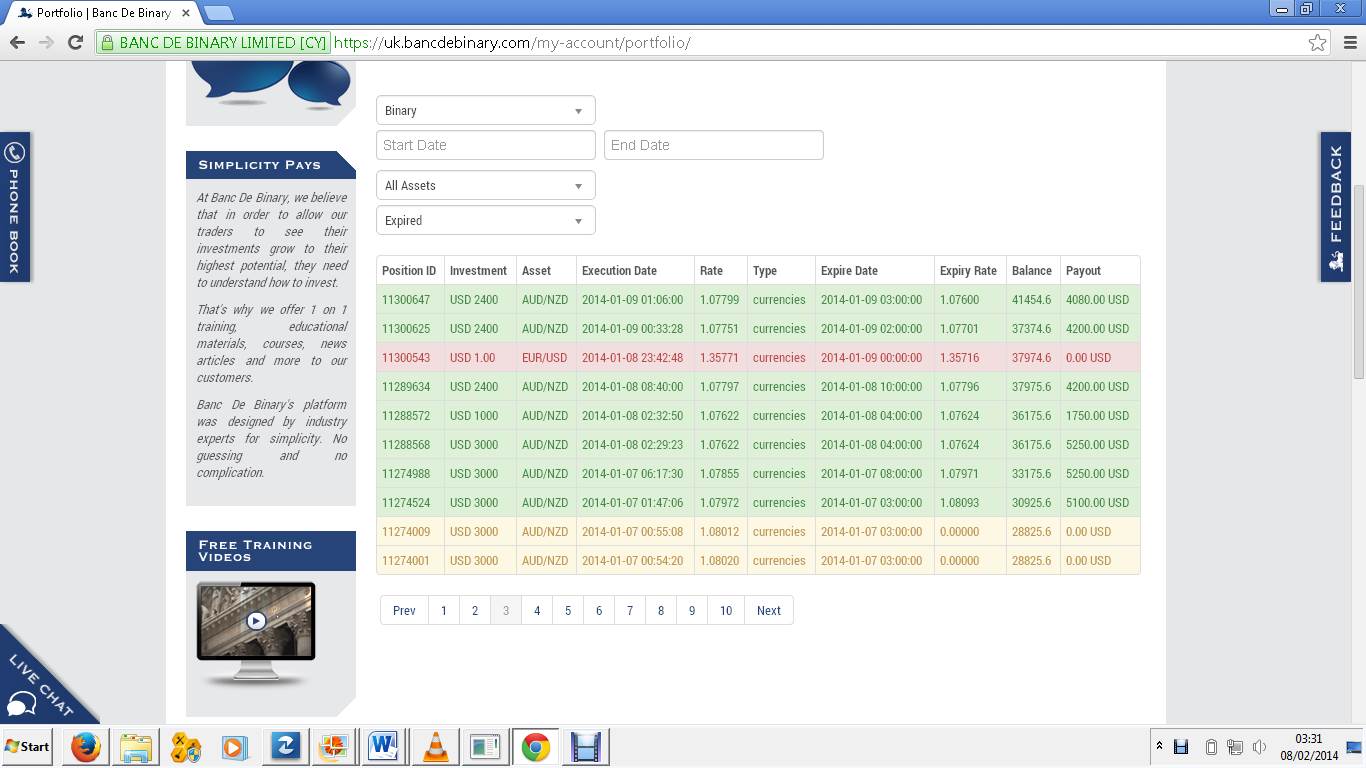This screenshot has height=768, width=1366.
Task: Bookmark this page with the star icon
Action: click(x=1317, y=42)
